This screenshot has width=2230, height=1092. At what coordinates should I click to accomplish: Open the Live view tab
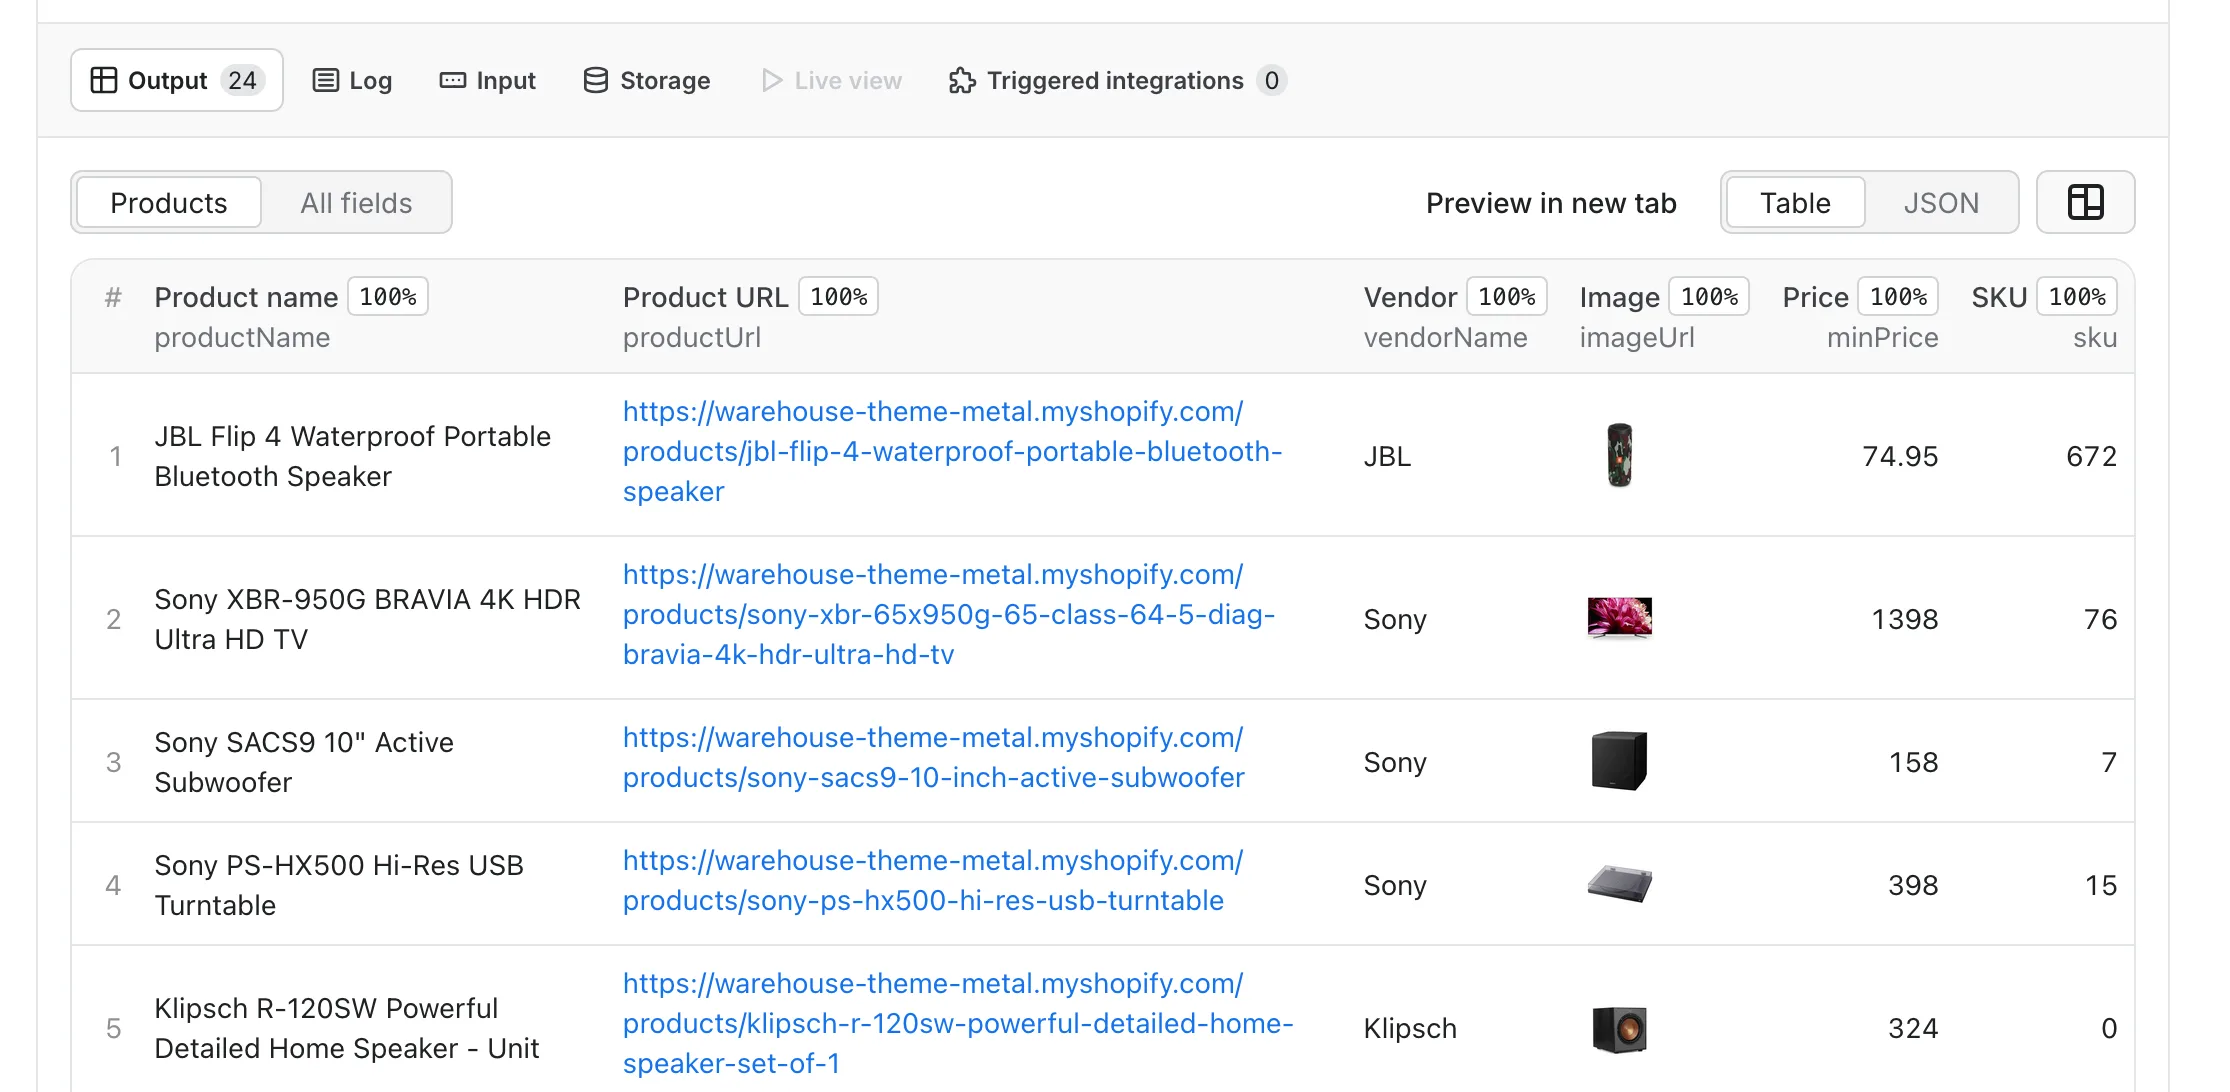coord(831,80)
